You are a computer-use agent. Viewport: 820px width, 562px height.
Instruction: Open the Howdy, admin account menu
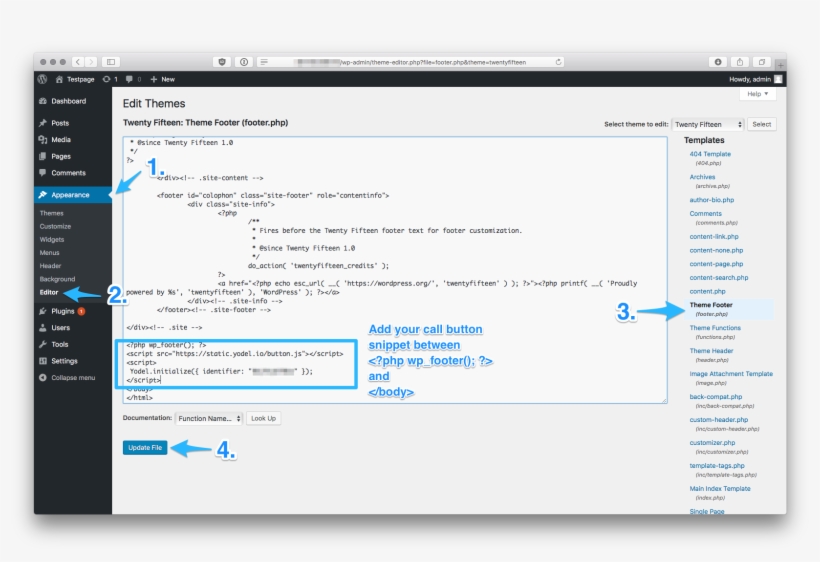point(755,79)
